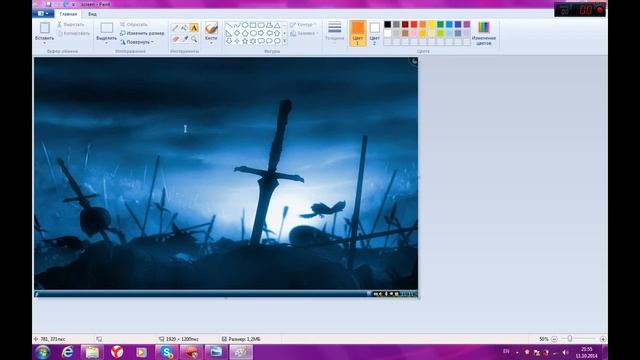Select the Text tool marked A
The image size is (640, 360).
click(x=194, y=28)
